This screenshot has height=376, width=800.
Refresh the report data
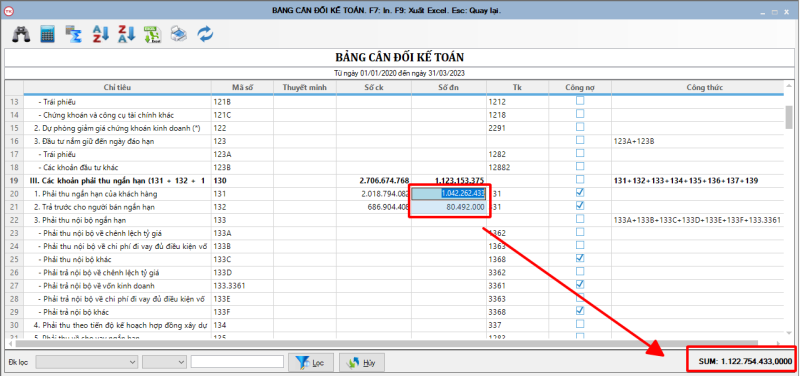click(x=205, y=34)
